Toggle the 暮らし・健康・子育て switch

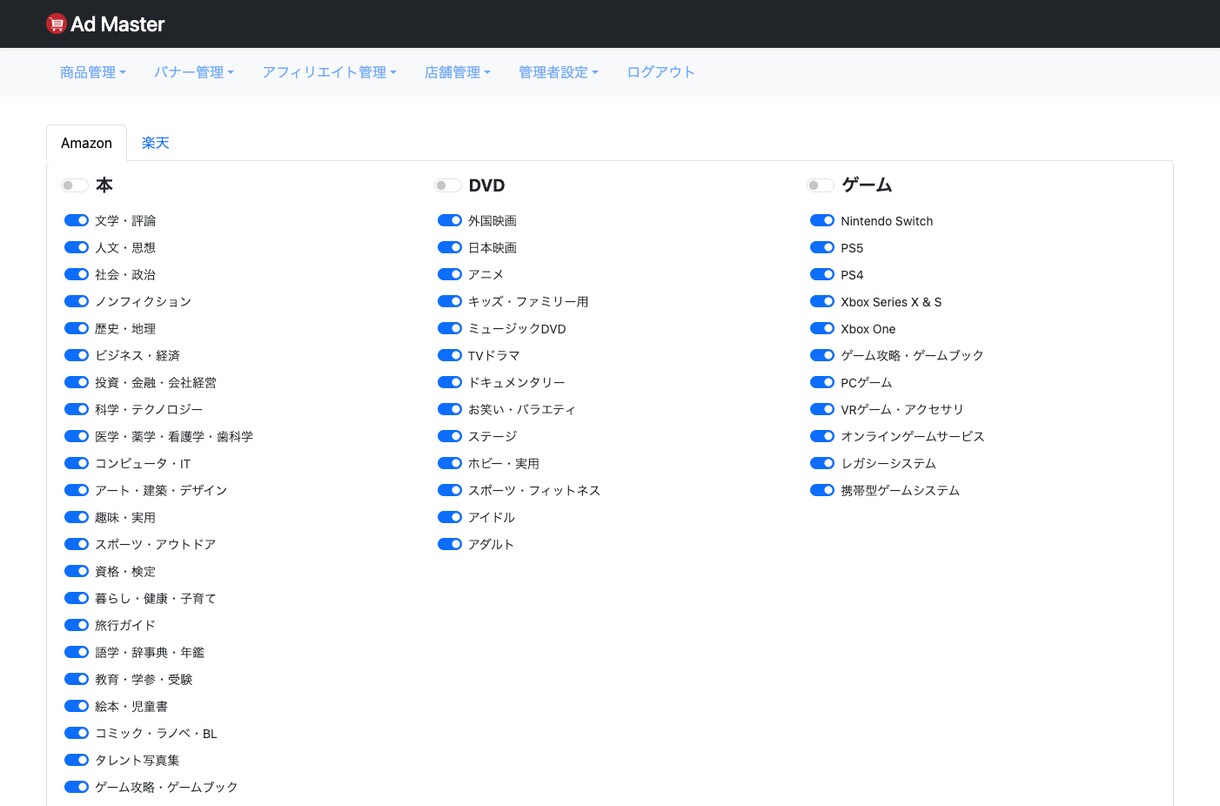[x=77, y=598]
